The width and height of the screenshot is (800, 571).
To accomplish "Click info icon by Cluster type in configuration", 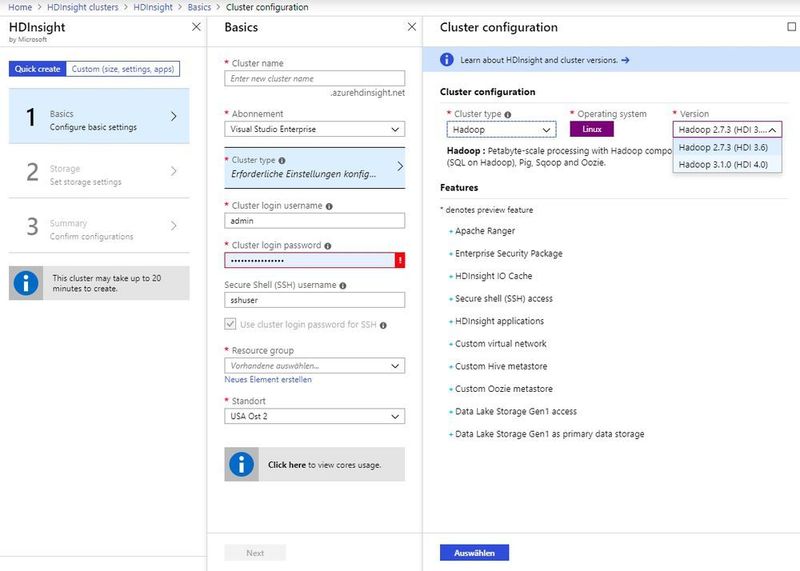I will tap(508, 115).
